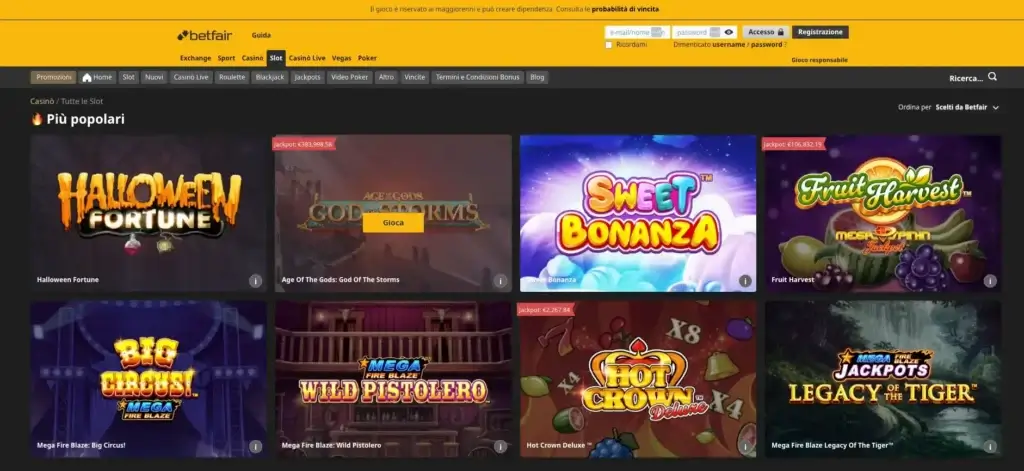Open the Jackpots category

point(308,77)
